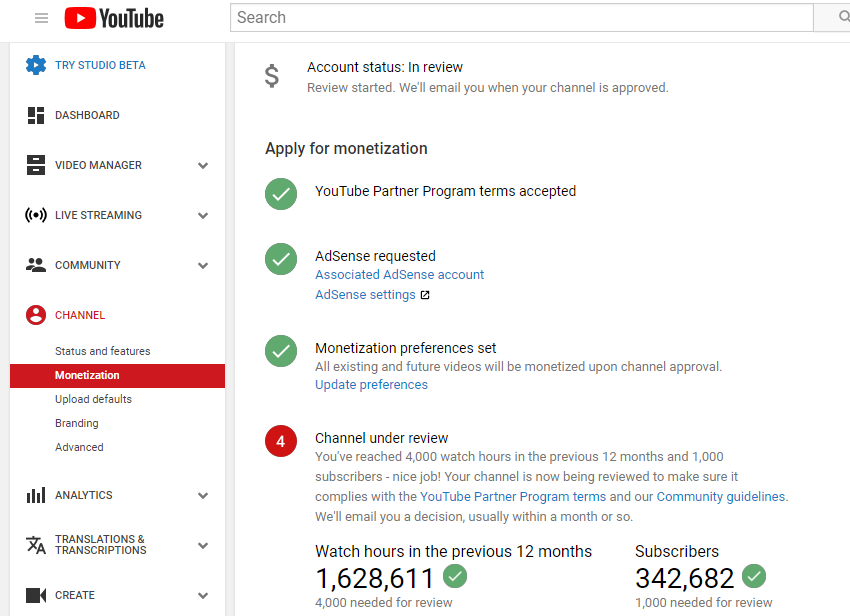The width and height of the screenshot is (850, 616).
Task: Open Try Studio Beta
Action: (x=100, y=65)
